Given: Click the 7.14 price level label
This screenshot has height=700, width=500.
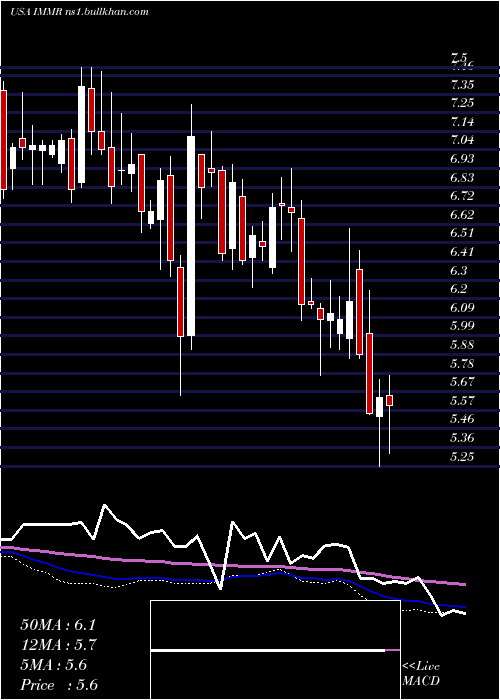Looking at the screenshot, I should tap(462, 121).
